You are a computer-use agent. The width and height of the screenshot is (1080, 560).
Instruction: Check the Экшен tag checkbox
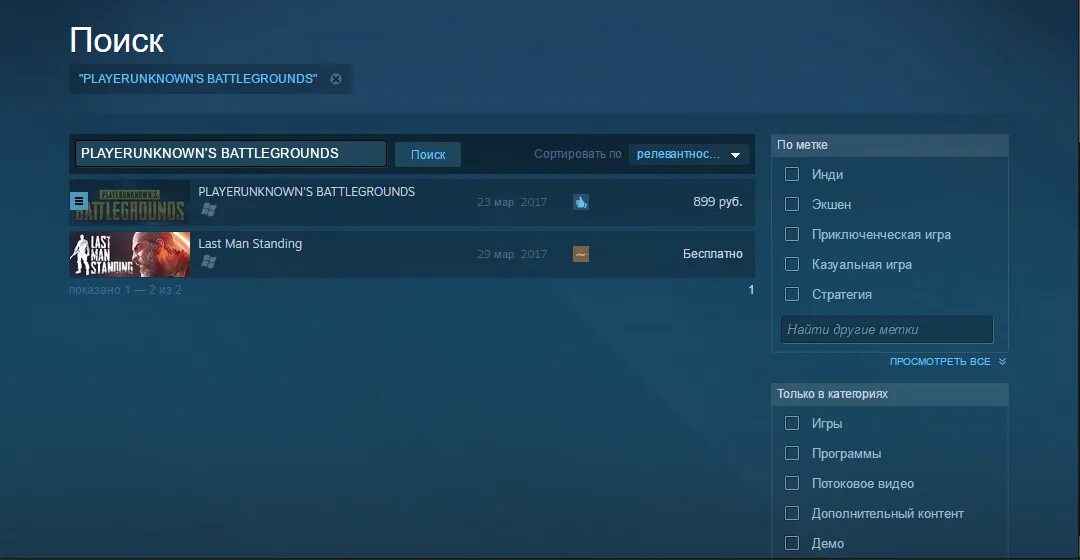click(792, 204)
